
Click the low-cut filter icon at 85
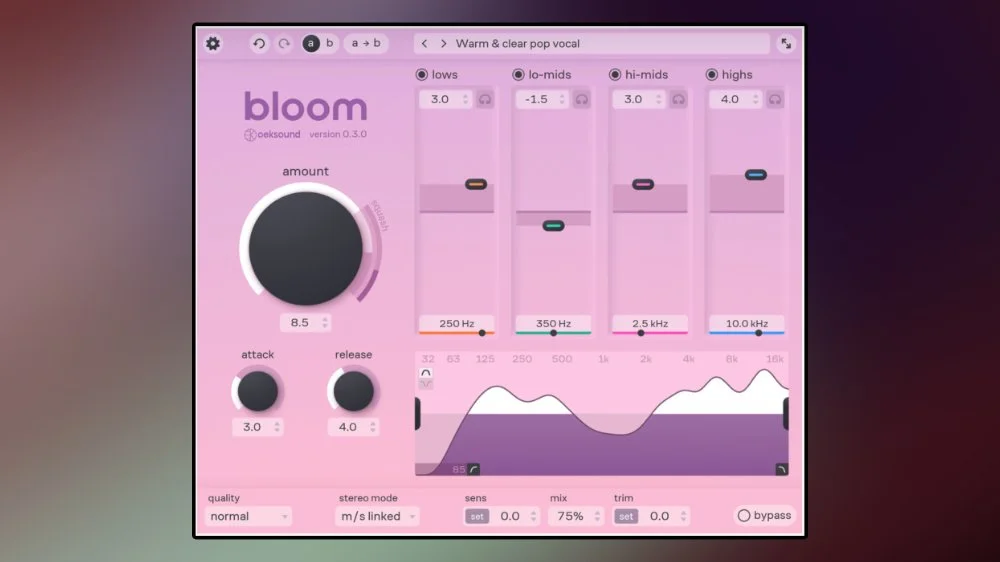coord(473,470)
